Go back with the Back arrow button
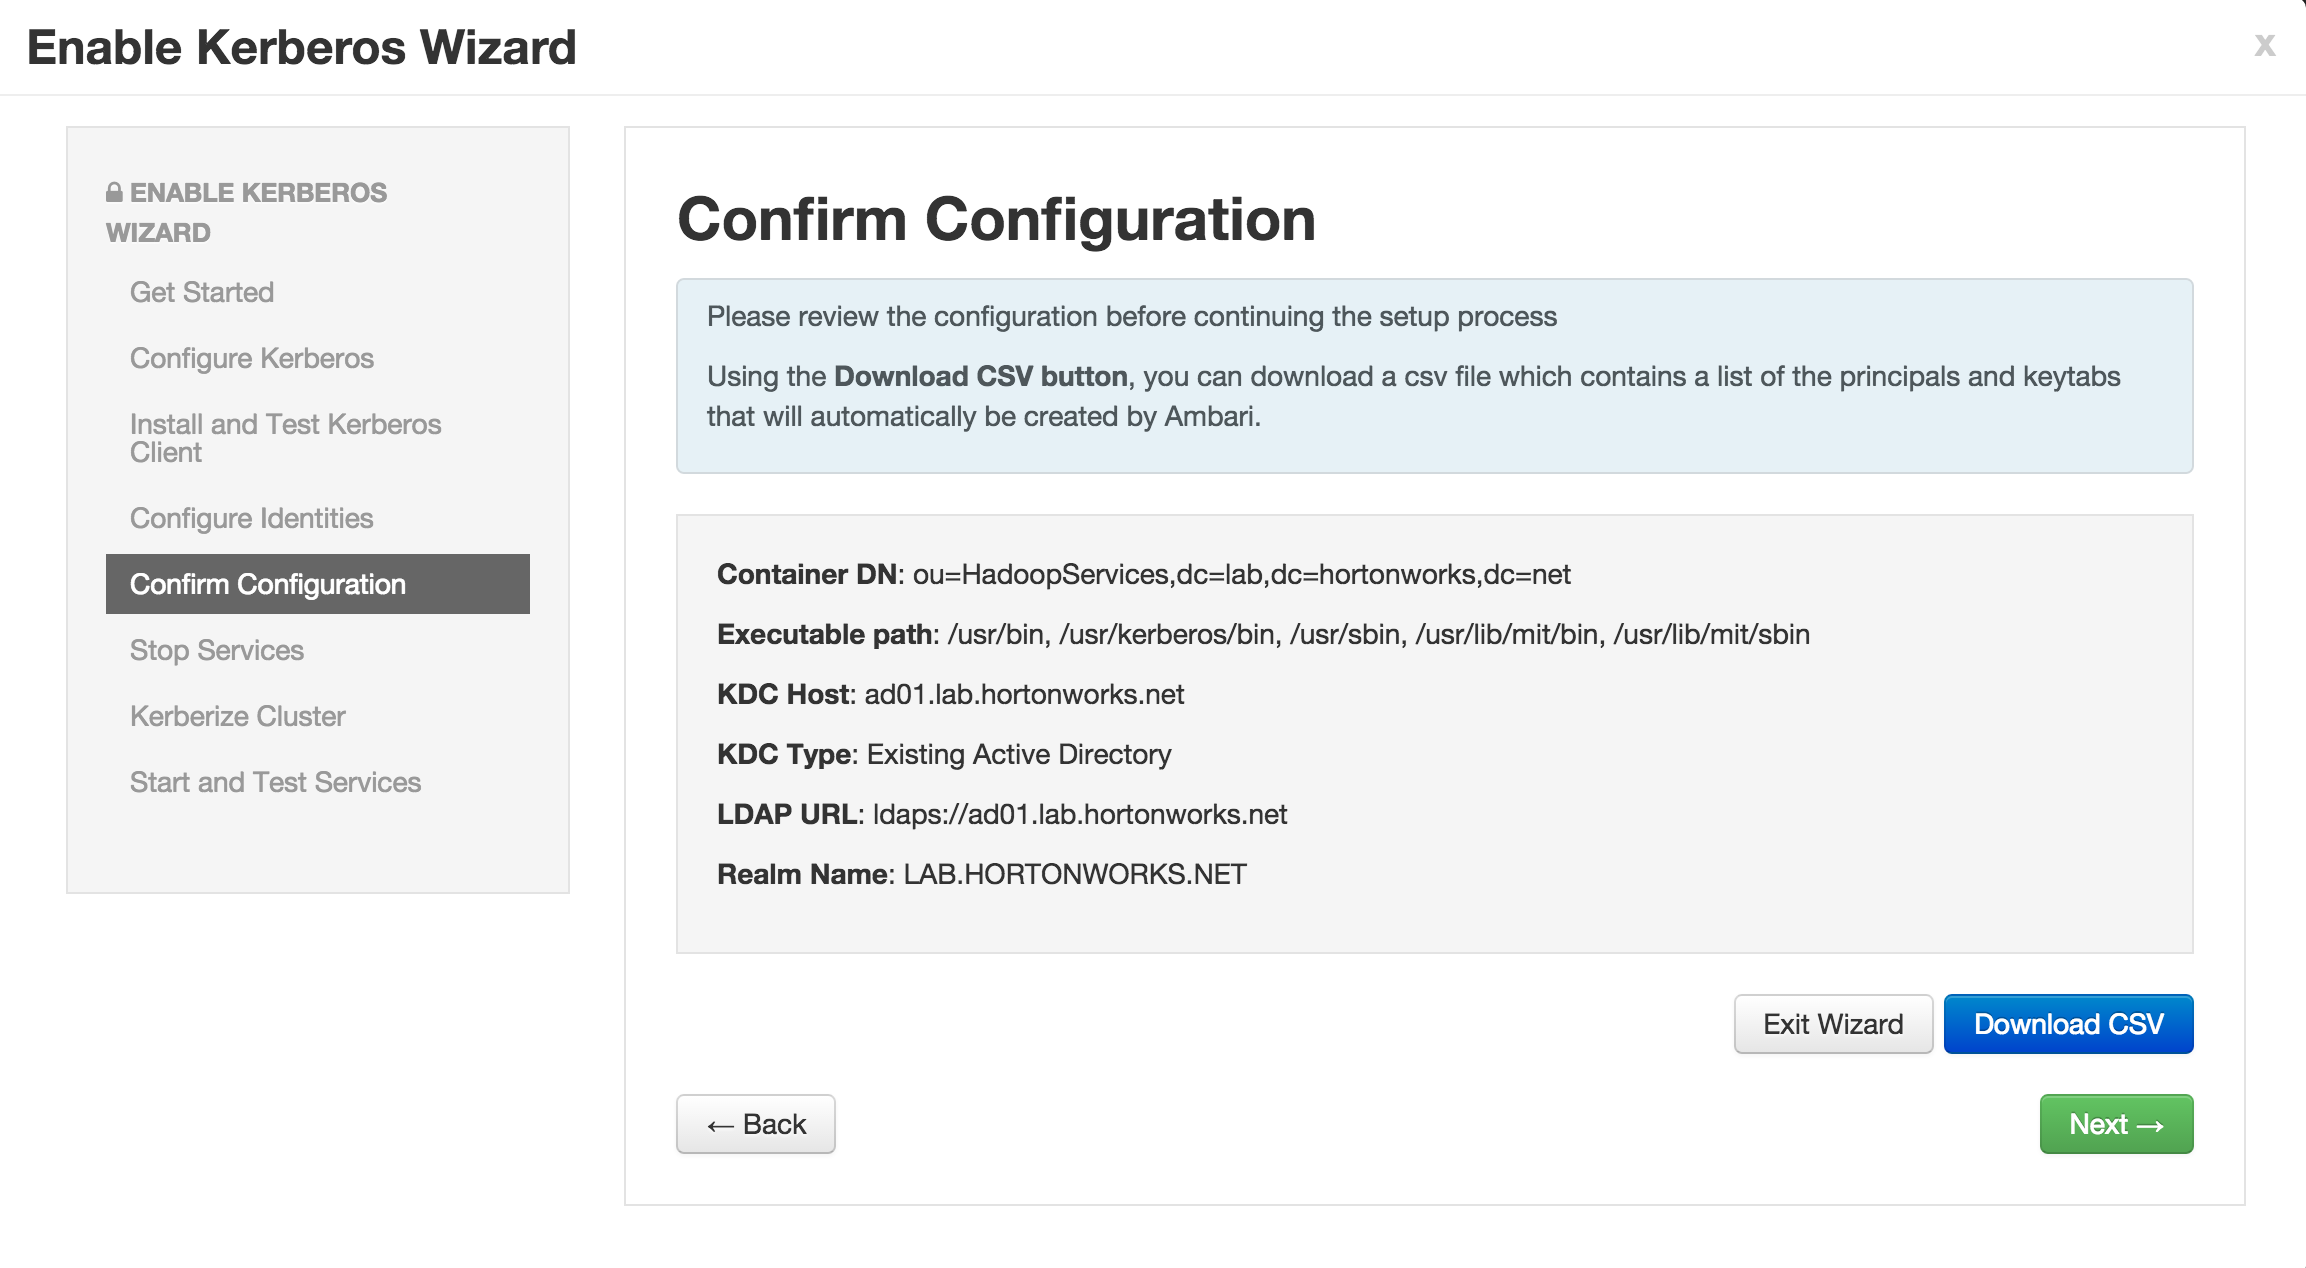Image resolution: width=2306 pixels, height=1268 pixels. [756, 1124]
